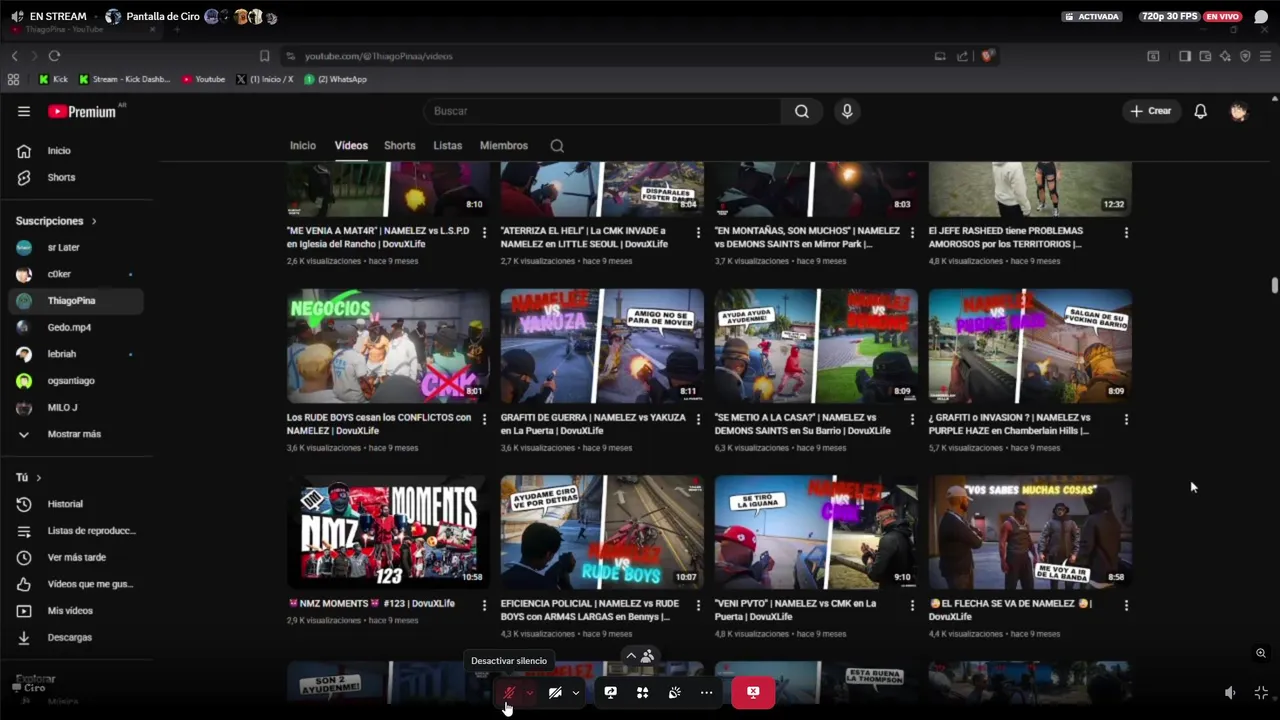The width and height of the screenshot is (1280, 720).
Task: Switch to the Shorts channel tab
Action: pyautogui.click(x=399, y=145)
